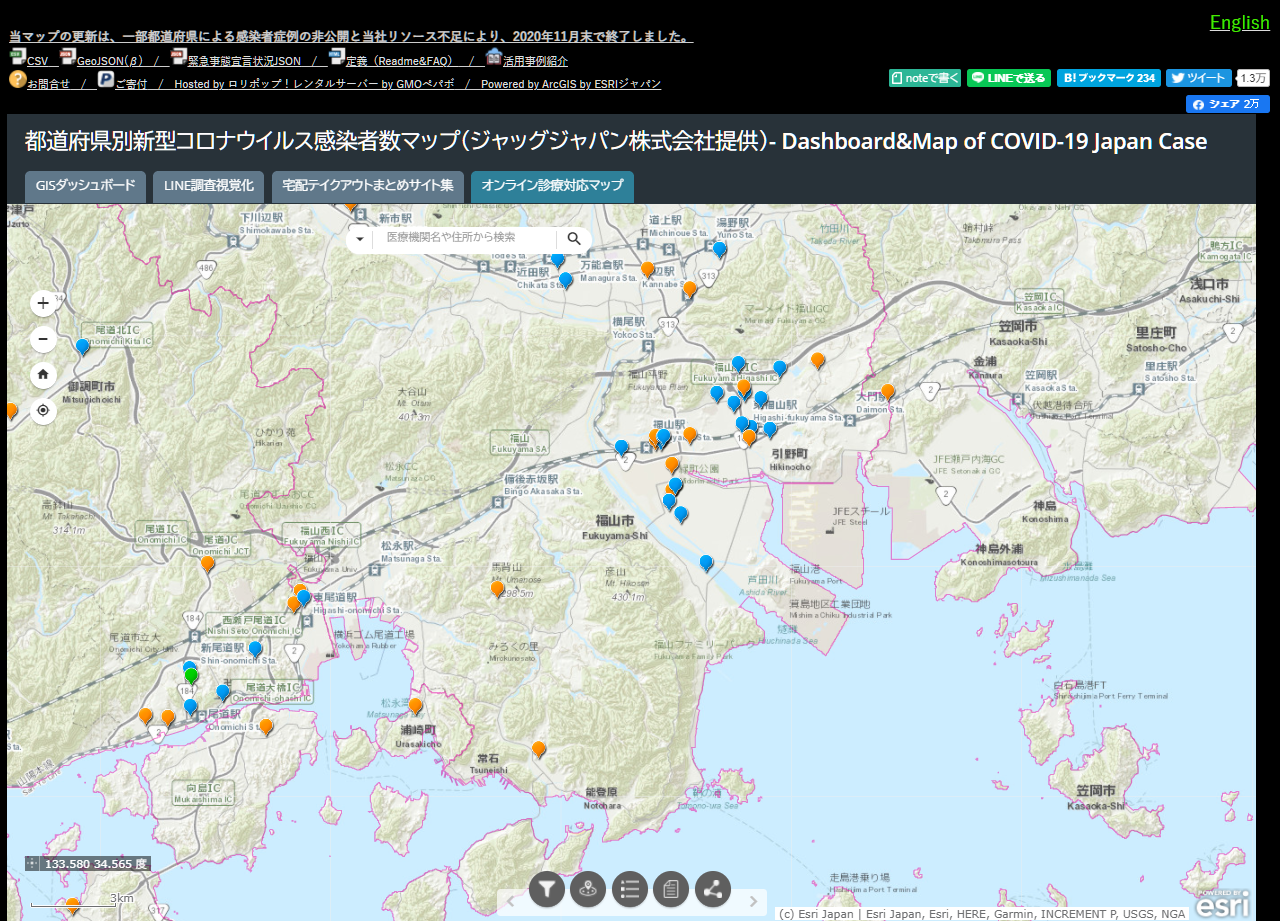Click the home icon to reset map view
The width and height of the screenshot is (1280, 921).
(42, 374)
